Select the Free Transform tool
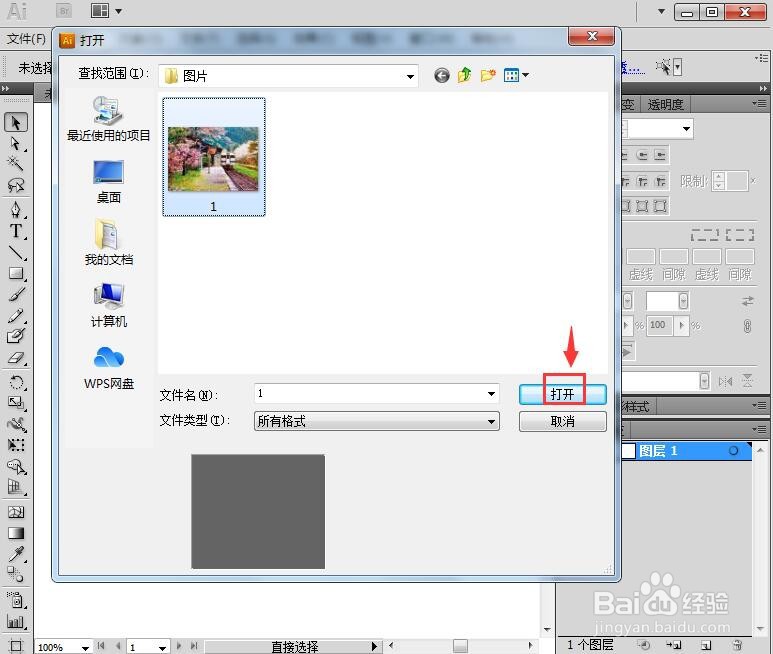The height and width of the screenshot is (654, 773). (16, 446)
